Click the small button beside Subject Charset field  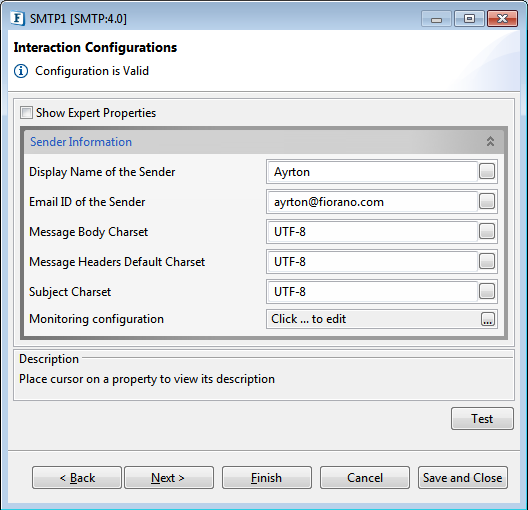pyautogui.click(x=487, y=291)
